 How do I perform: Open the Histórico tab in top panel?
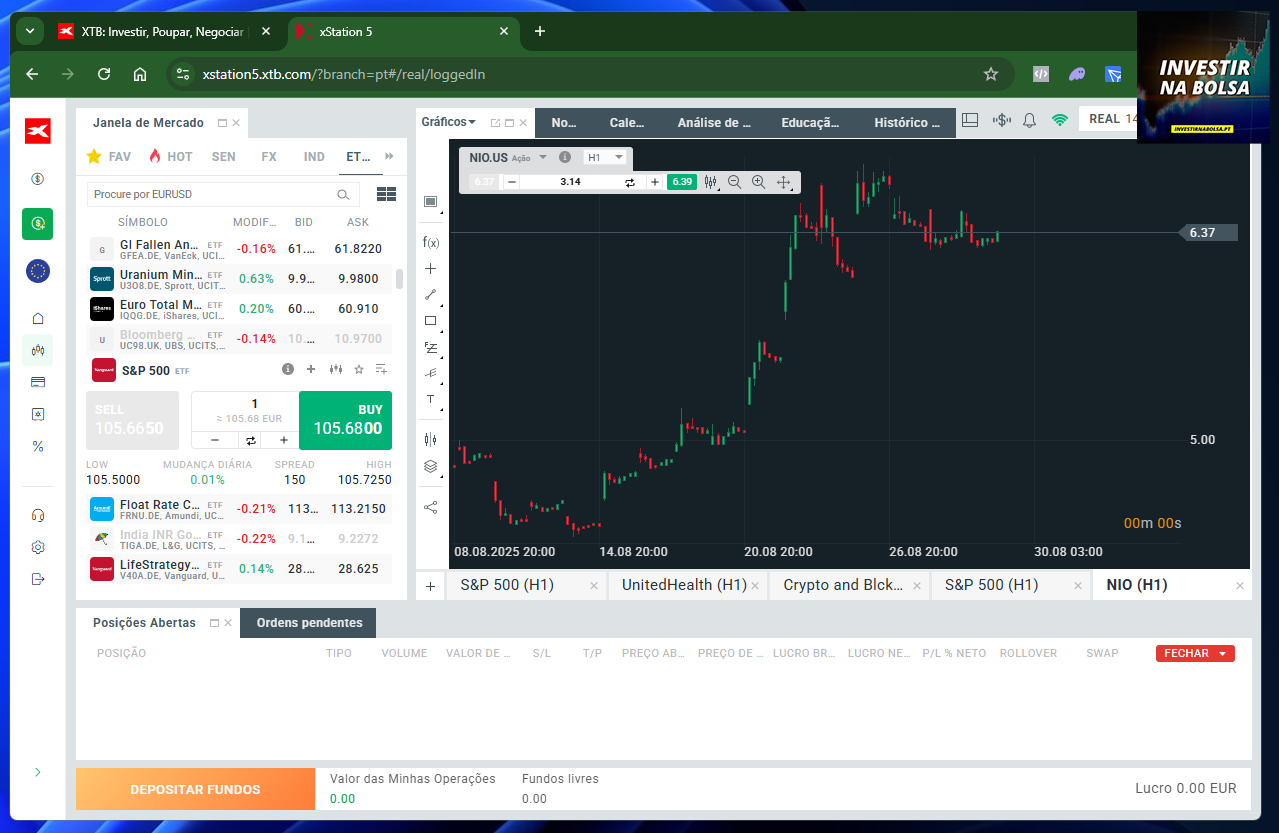pyautogui.click(x=907, y=123)
